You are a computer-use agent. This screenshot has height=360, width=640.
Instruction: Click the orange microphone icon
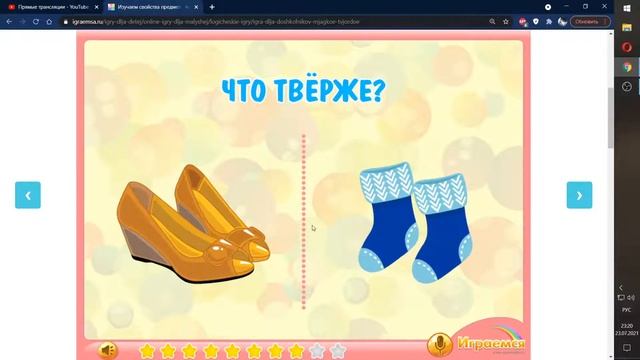click(440, 344)
